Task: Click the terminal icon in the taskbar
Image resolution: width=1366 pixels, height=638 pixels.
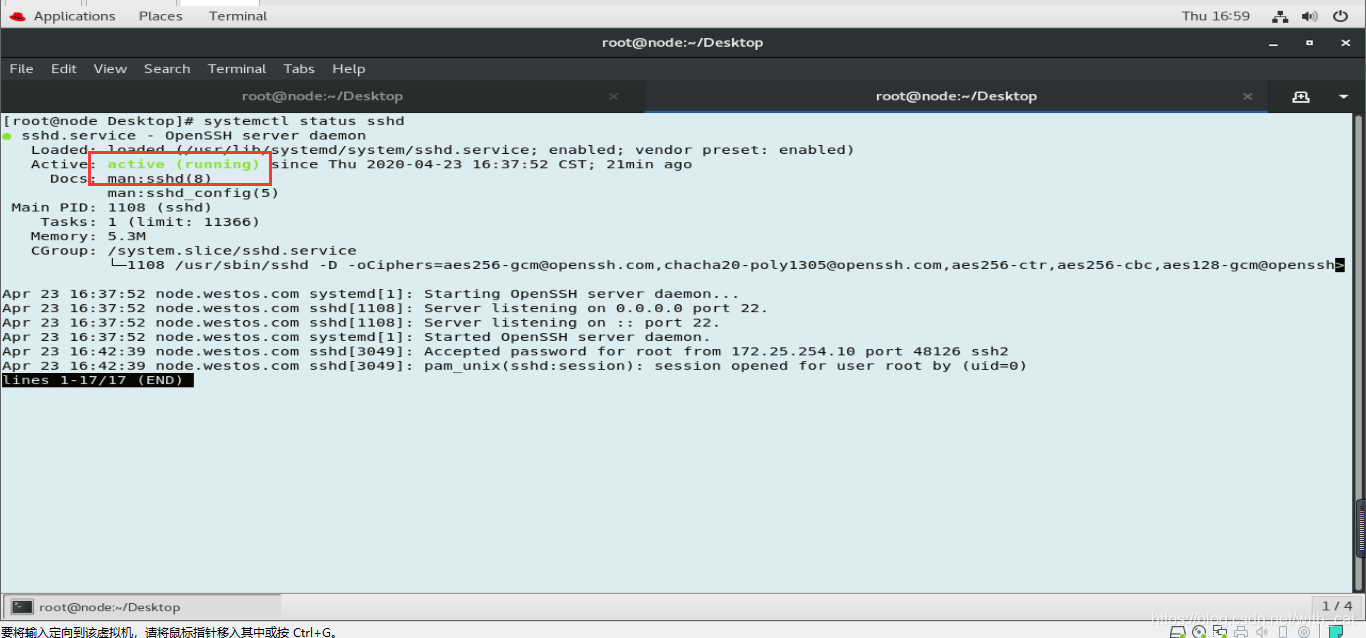Action: tap(22, 607)
